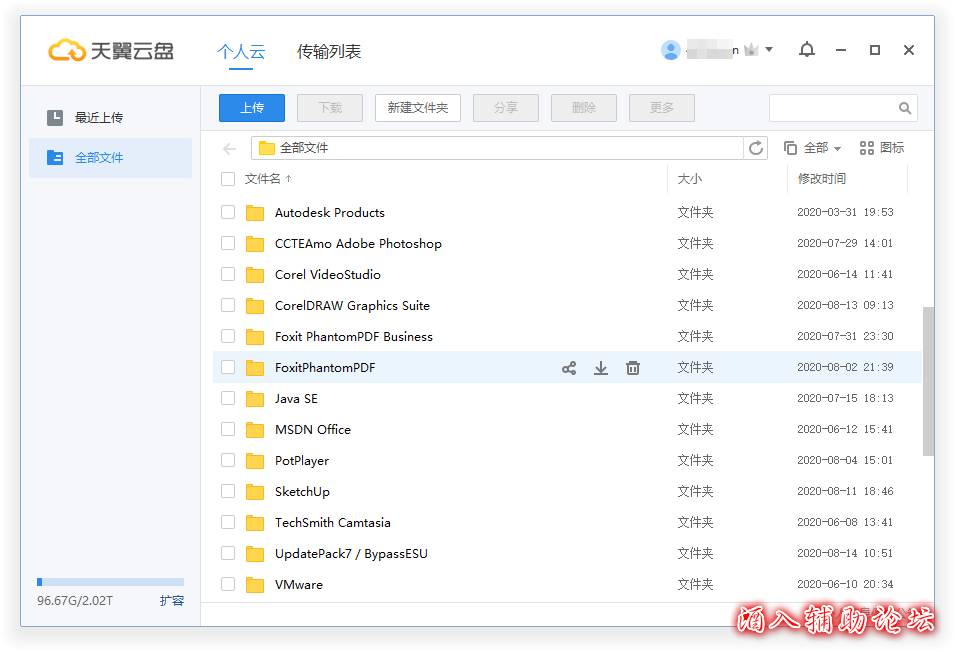Click the CorelDRAW Graphics Suite folder icon
955x652 pixels.
[255, 306]
